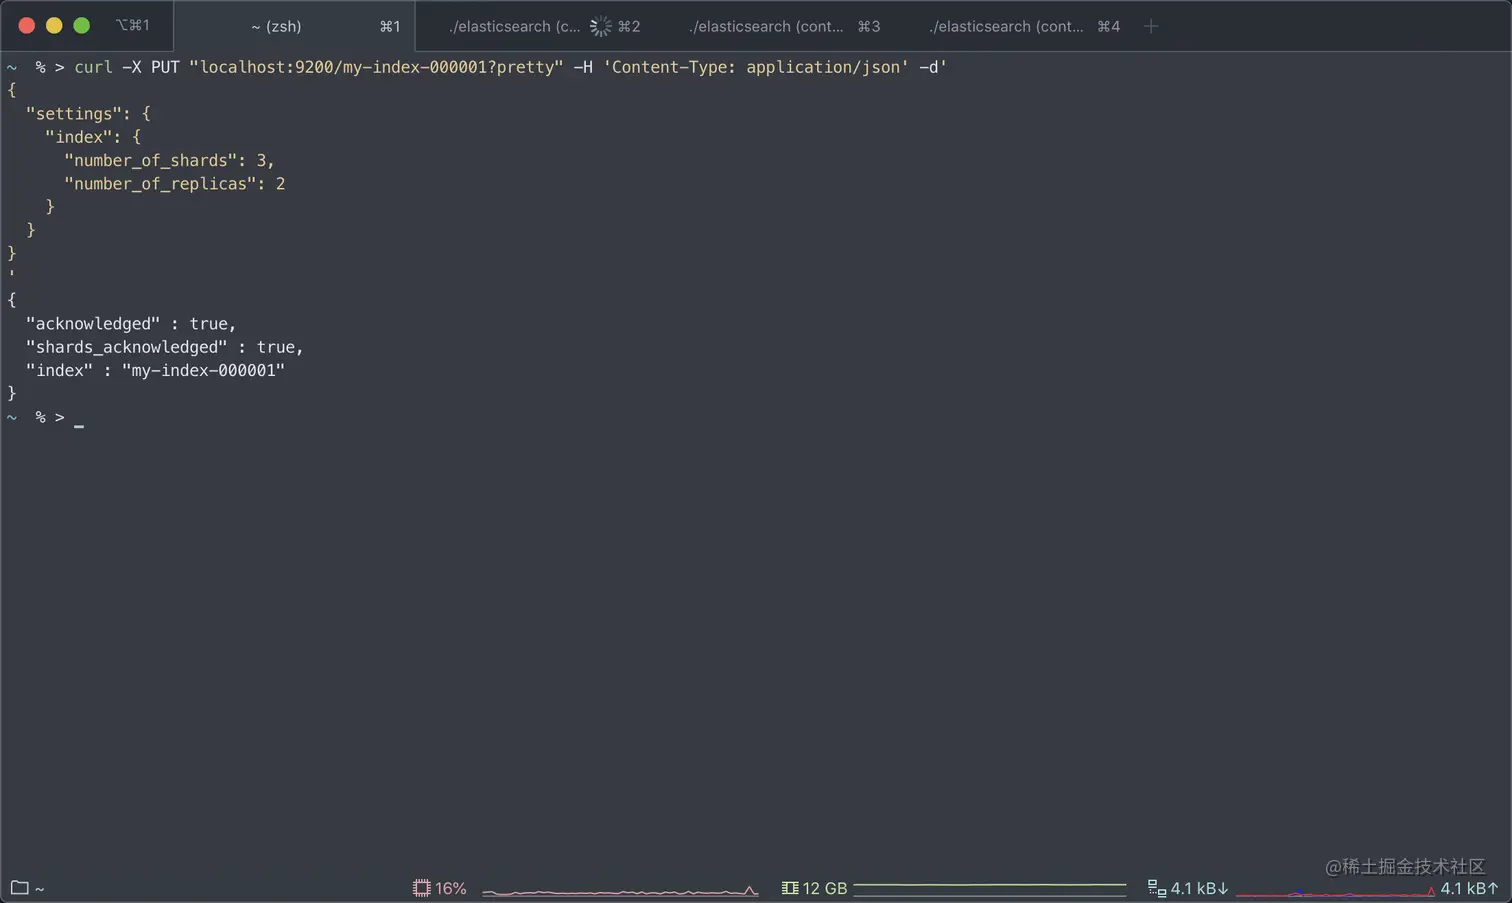Click the ⌥⌘1 window shortcut label
The image size is (1512, 903).
133,25
